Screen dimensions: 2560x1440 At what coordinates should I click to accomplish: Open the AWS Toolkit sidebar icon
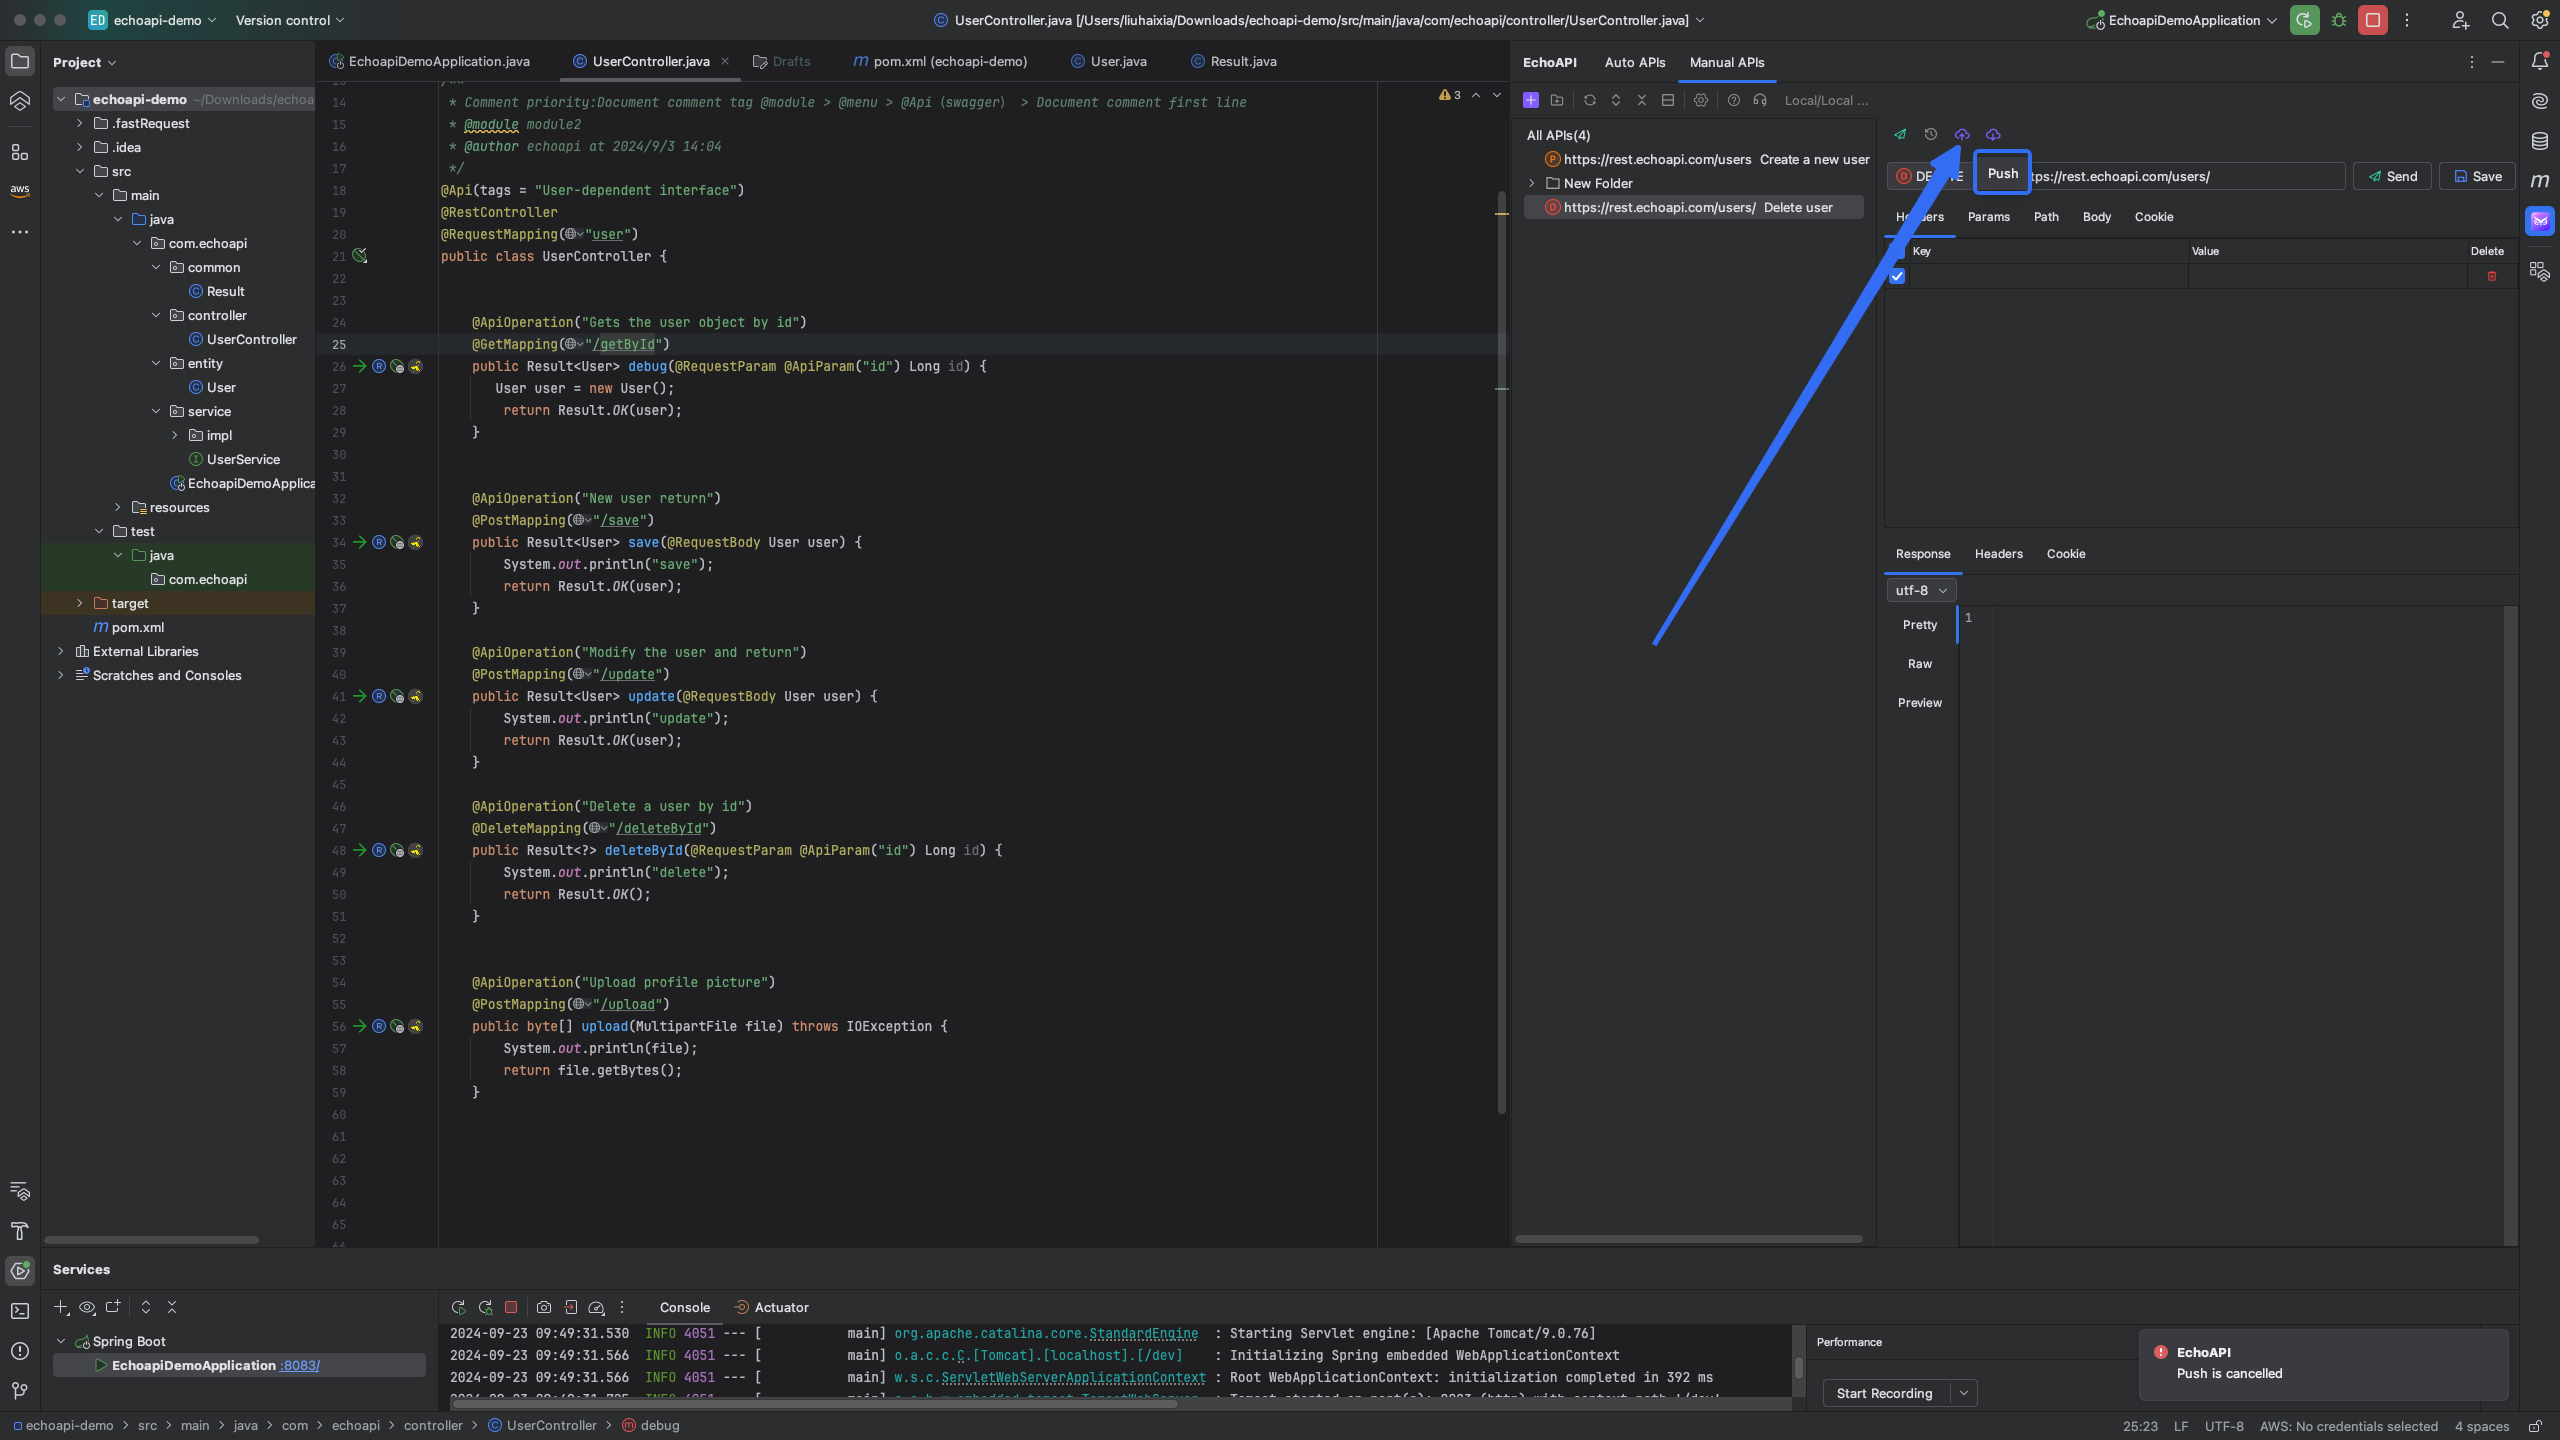coord(20,190)
